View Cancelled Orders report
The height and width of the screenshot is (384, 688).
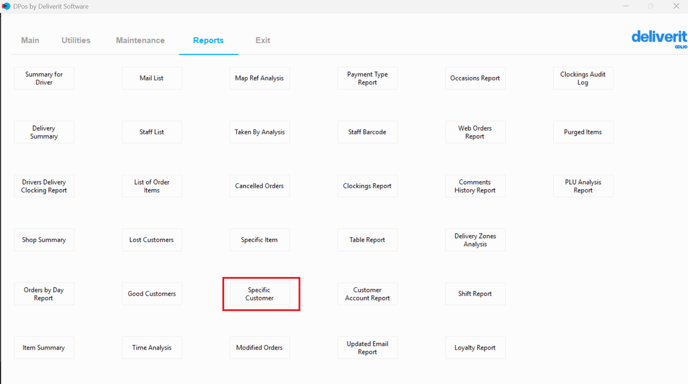[x=259, y=186]
